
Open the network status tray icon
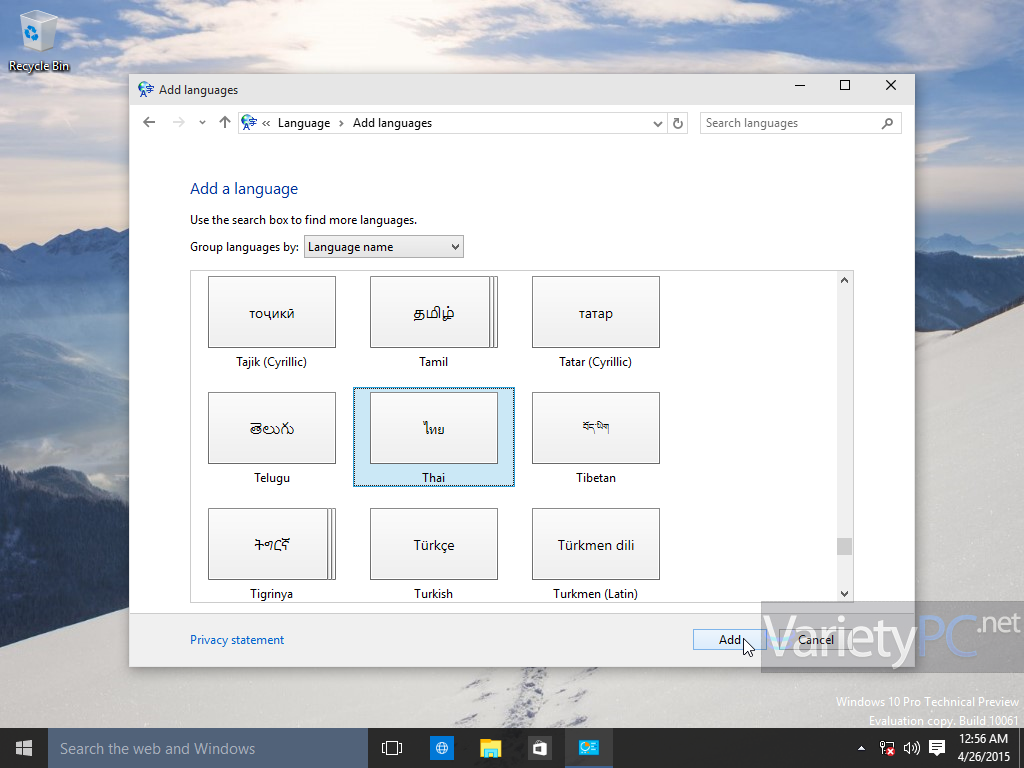[x=886, y=748]
